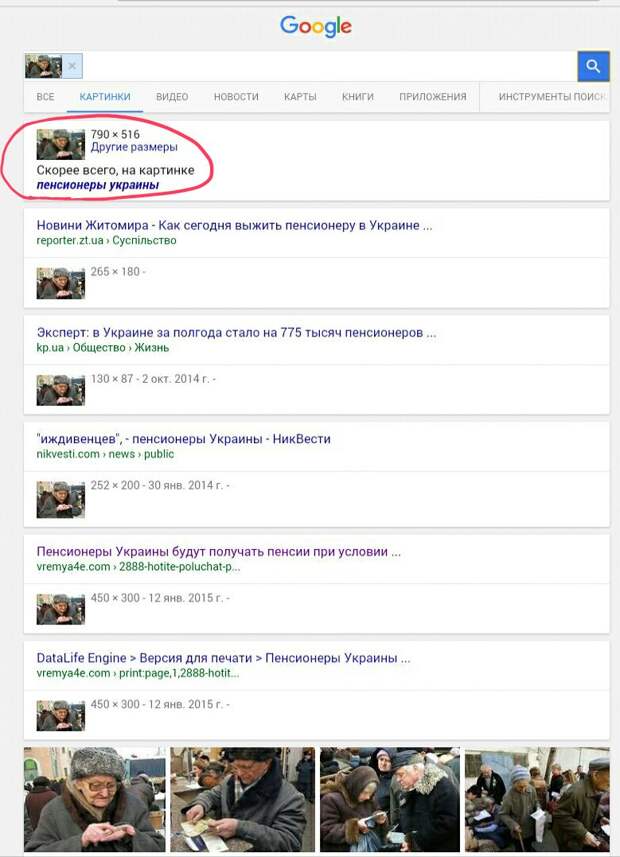The height and width of the screenshot is (857, 620).
Task: Click the 265 × 180 result thumbnail
Action: click(61, 283)
